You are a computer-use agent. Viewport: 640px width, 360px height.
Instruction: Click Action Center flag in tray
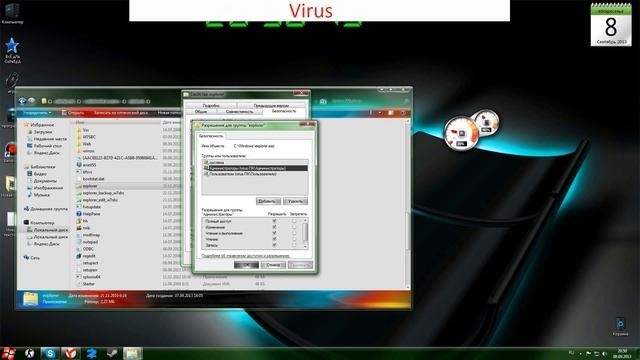[x=588, y=353]
